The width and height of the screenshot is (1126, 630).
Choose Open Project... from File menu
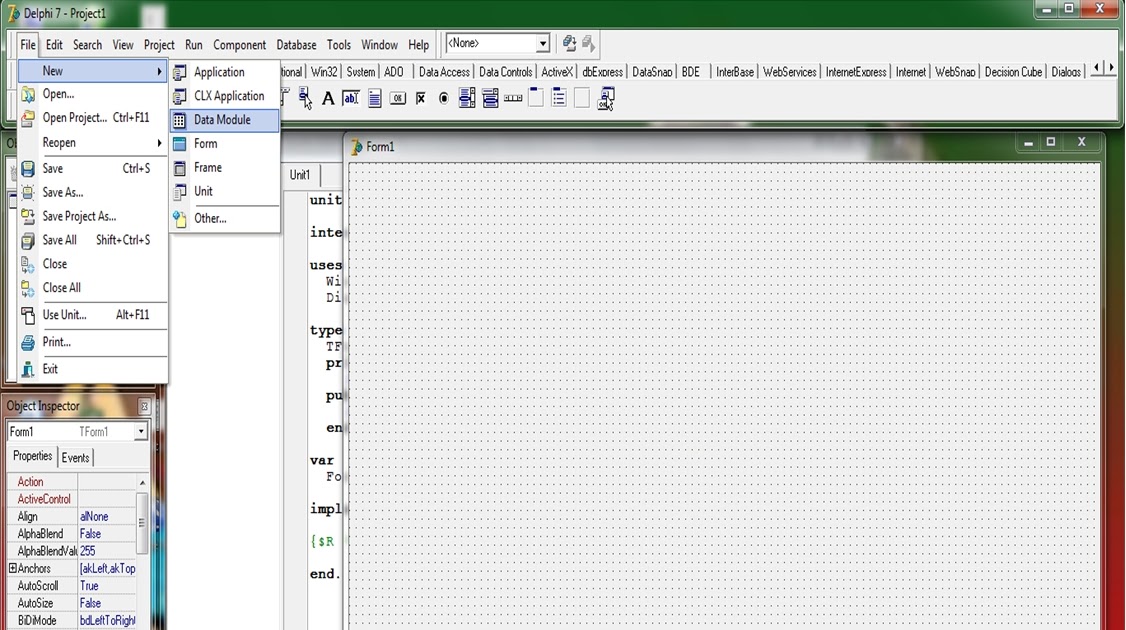(x=93, y=118)
